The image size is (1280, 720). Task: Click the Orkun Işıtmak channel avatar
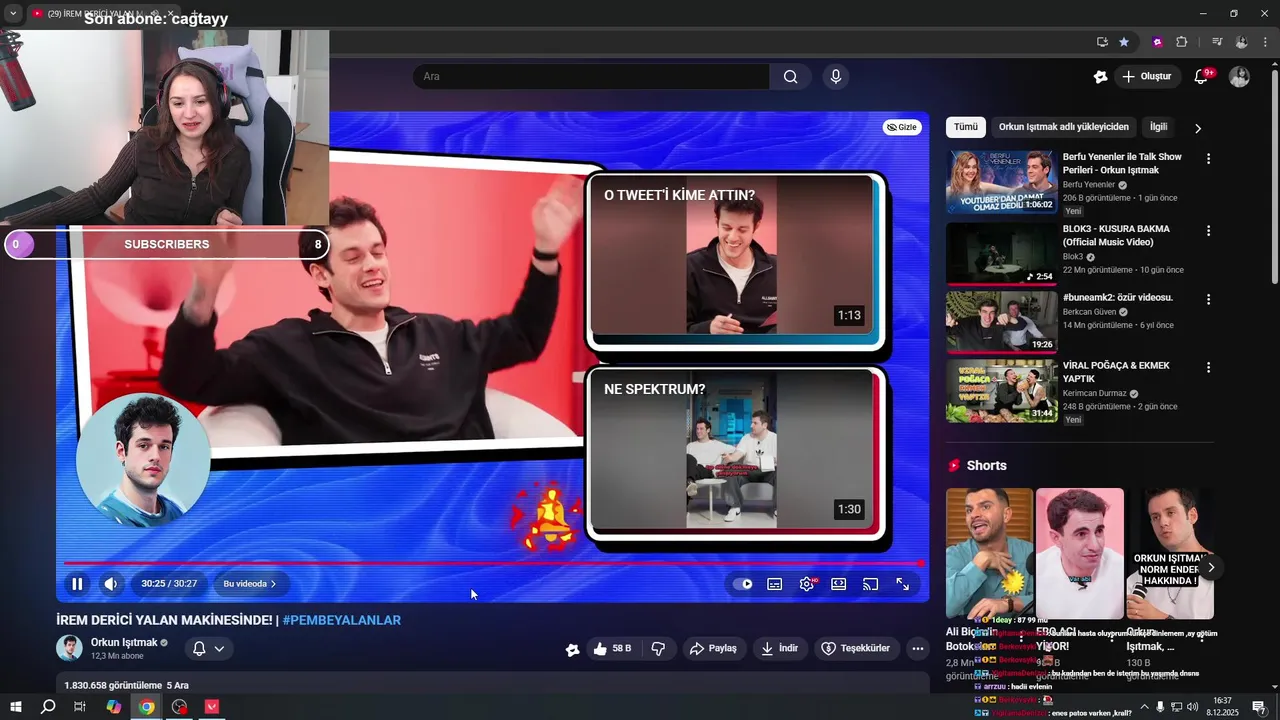tap(70, 648)
